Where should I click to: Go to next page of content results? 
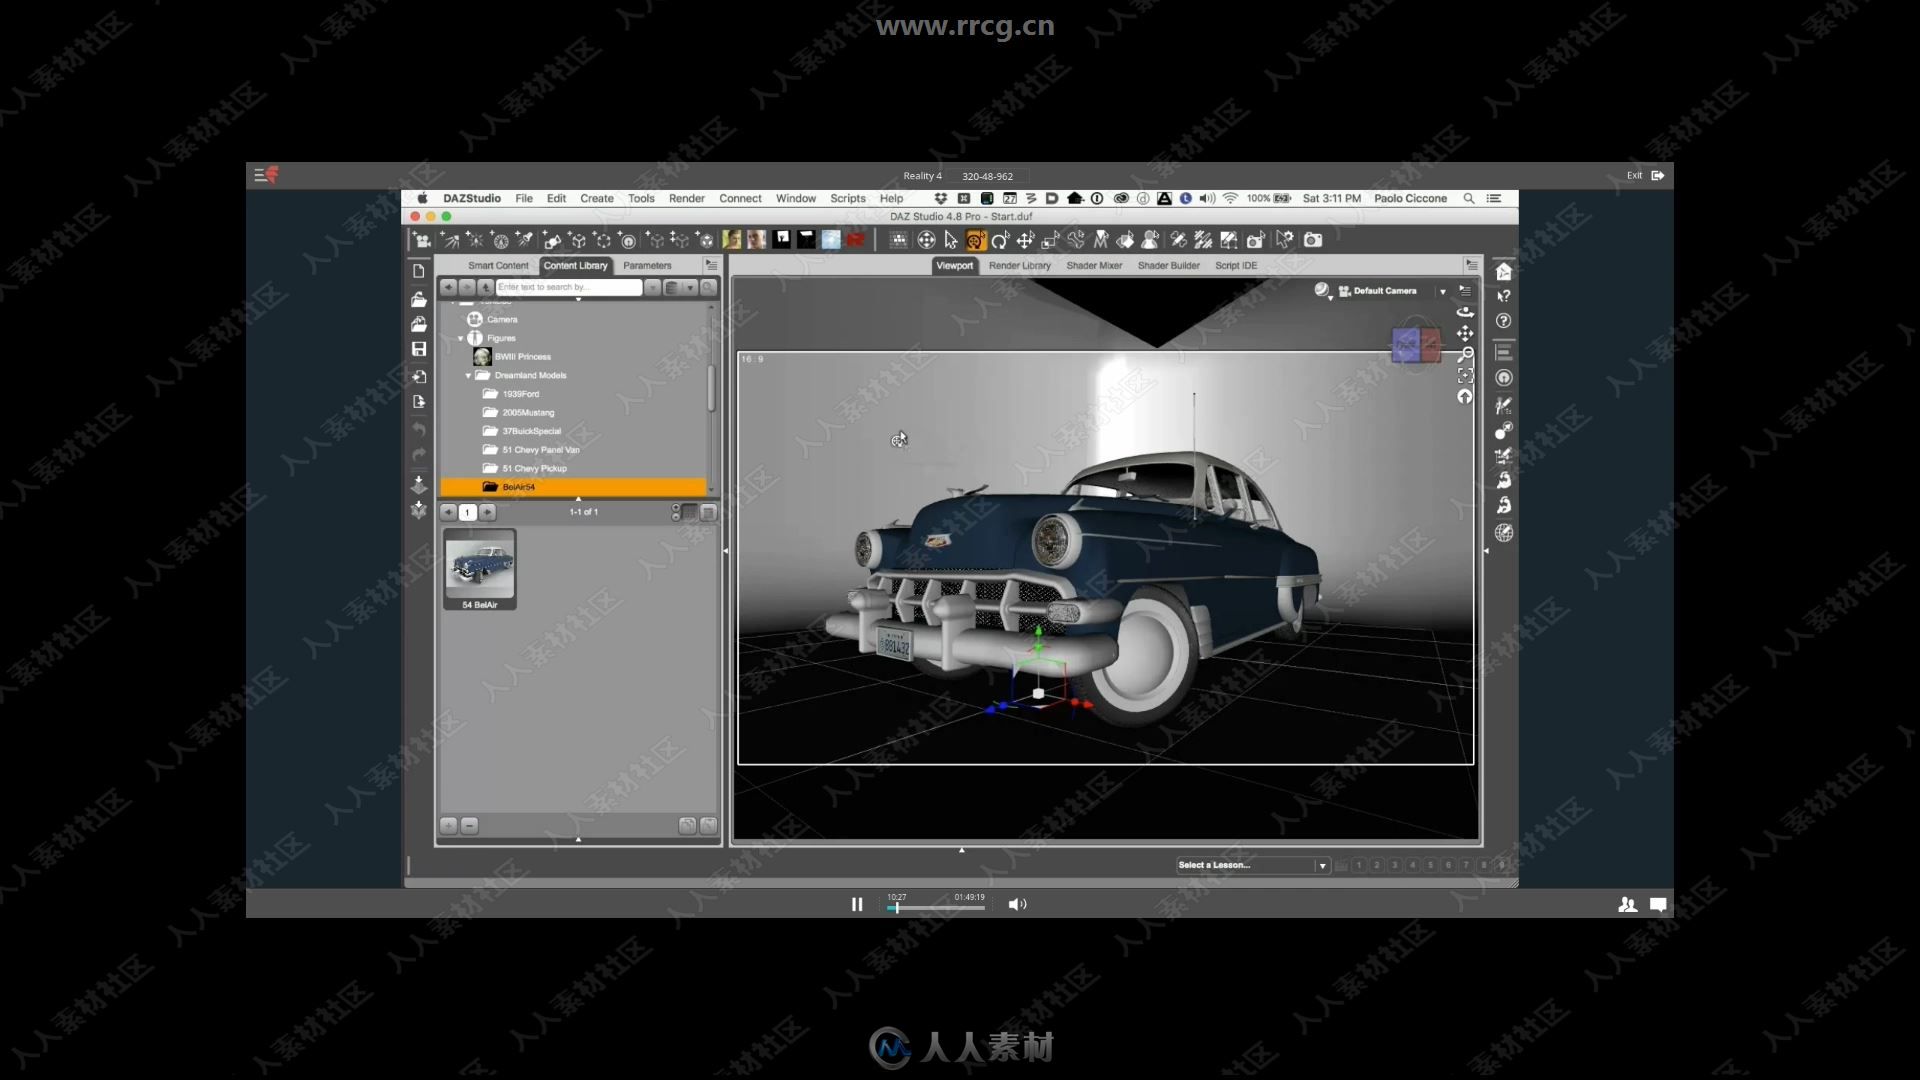click(487, 512)
